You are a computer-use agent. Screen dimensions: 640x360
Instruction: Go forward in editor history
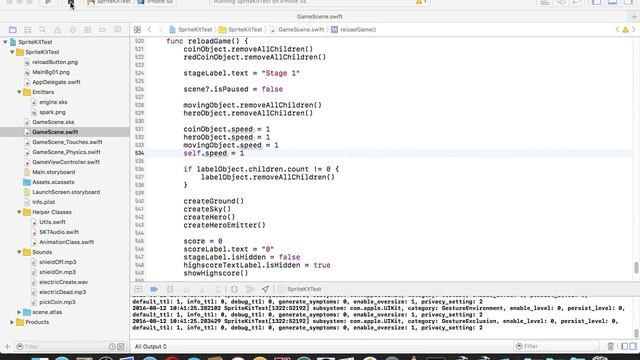tap(160, 29)
